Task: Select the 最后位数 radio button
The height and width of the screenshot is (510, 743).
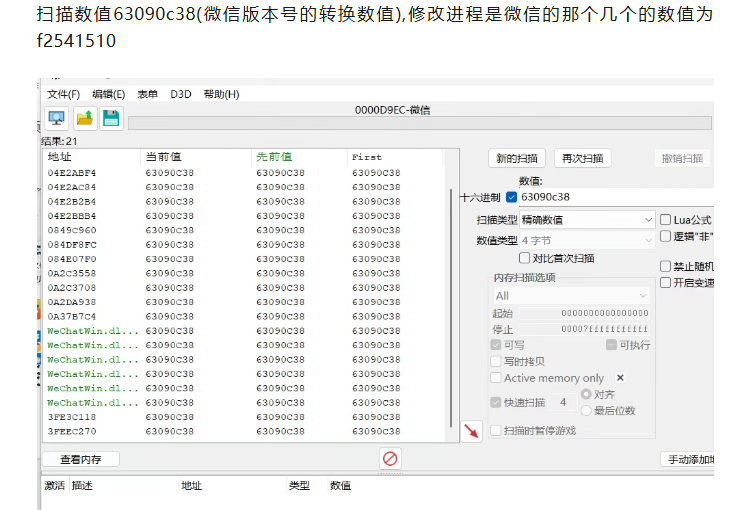Action: point(586,410)
